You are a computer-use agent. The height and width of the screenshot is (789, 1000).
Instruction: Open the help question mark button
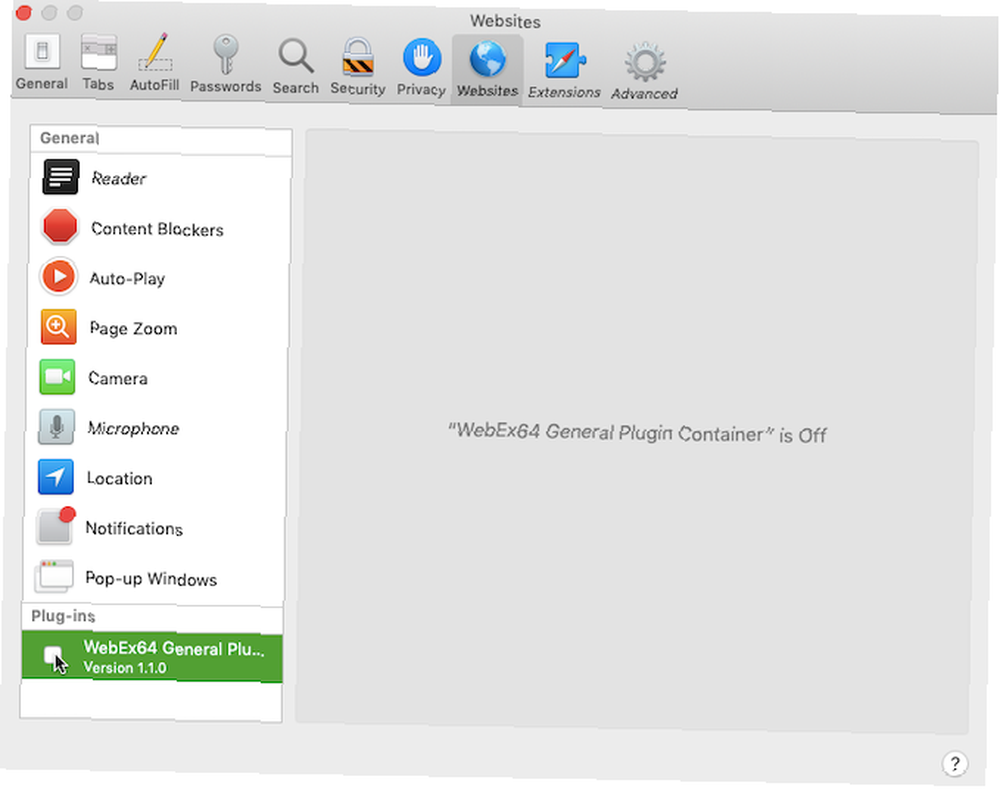(x=955, y=763)
